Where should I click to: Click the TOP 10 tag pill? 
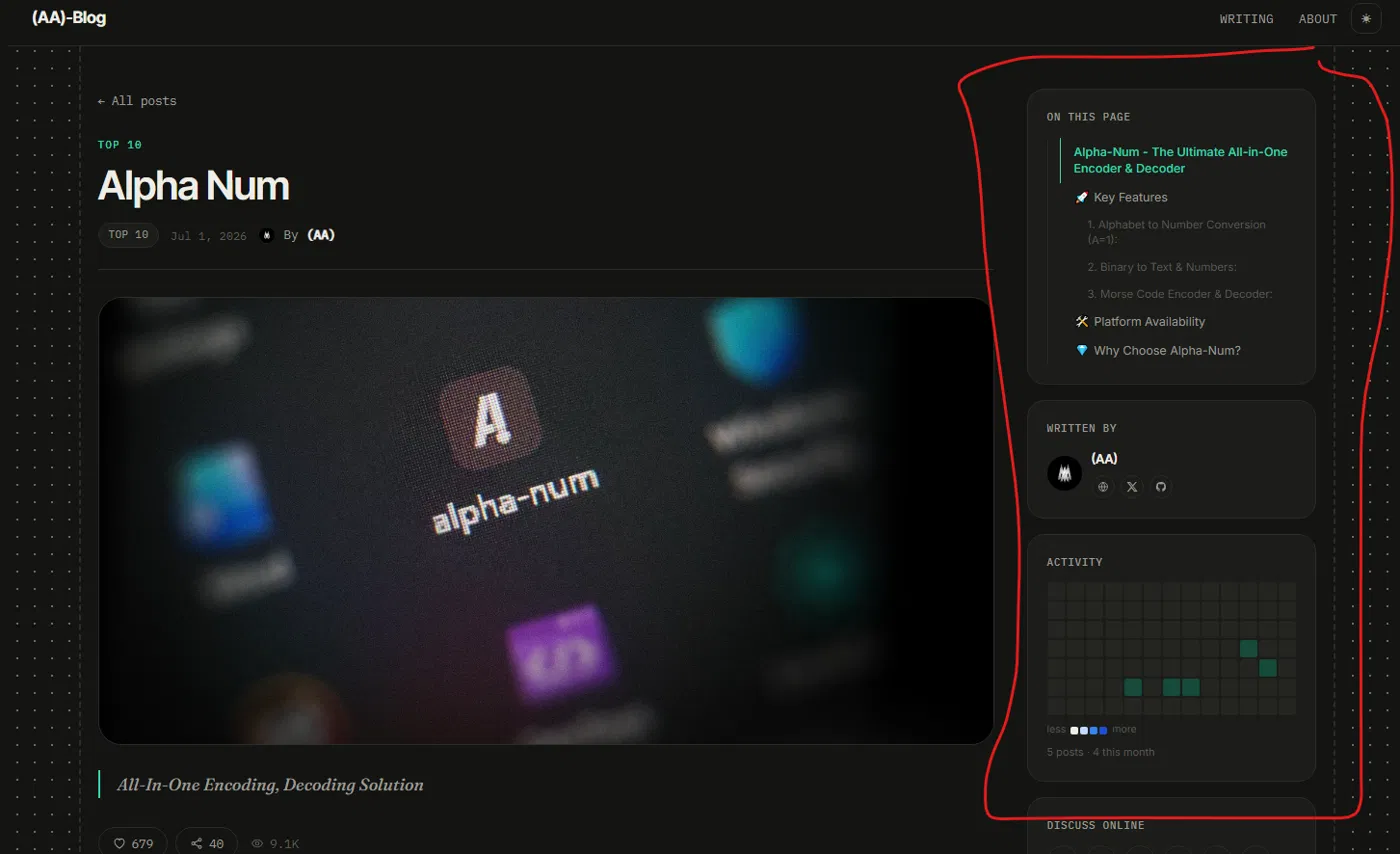[x=128, y=235]
